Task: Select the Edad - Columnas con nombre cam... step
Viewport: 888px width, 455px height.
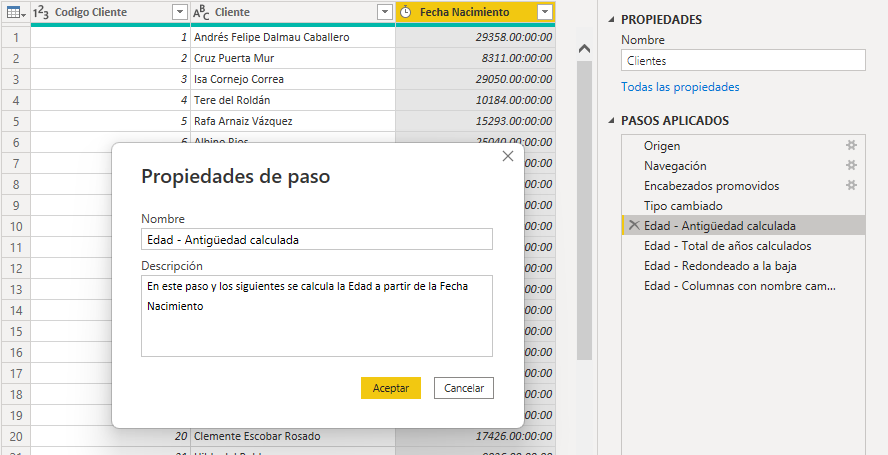Action: (x=743, y=285)
